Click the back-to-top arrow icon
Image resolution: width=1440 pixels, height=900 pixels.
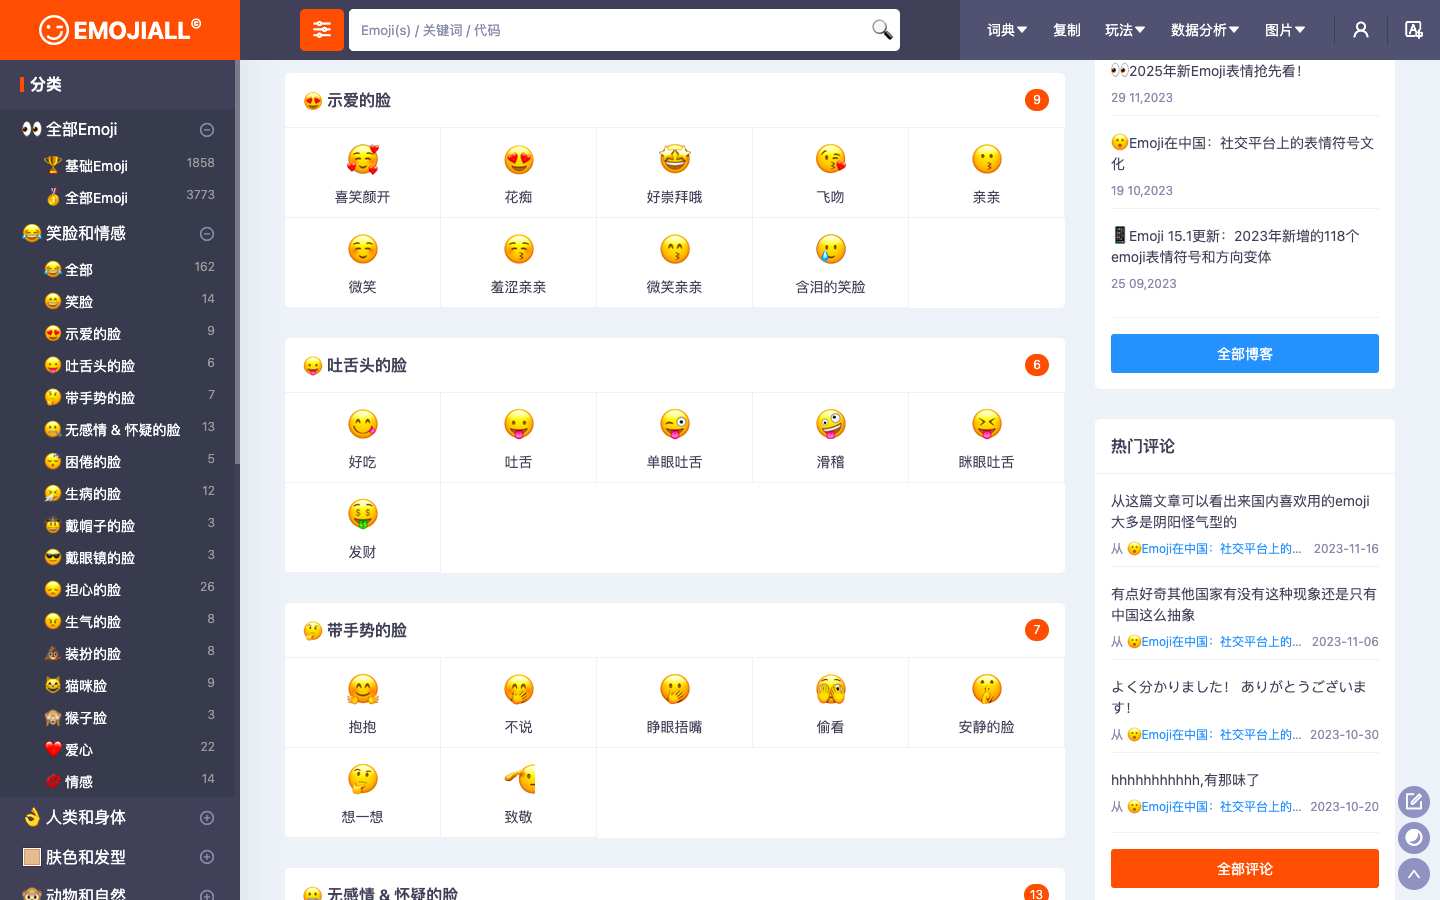pyautogui.click(x=1413, y=873)
